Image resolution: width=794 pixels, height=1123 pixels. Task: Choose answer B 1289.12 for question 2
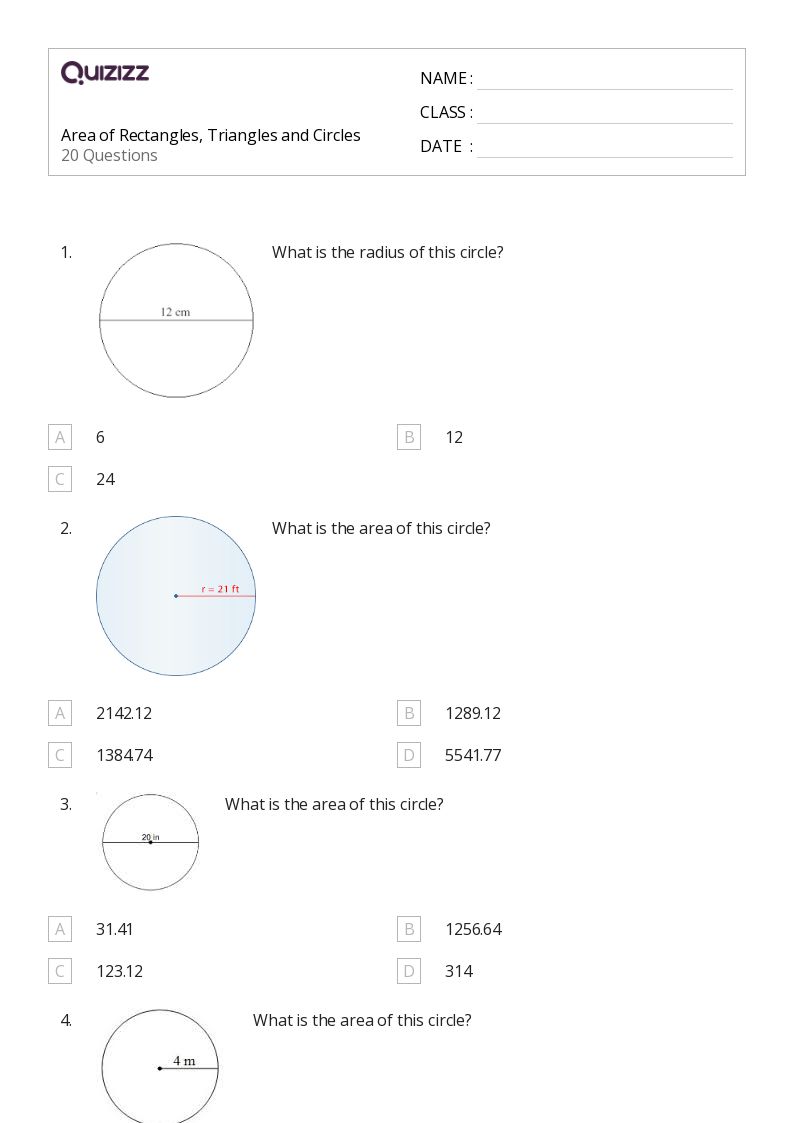409,713
